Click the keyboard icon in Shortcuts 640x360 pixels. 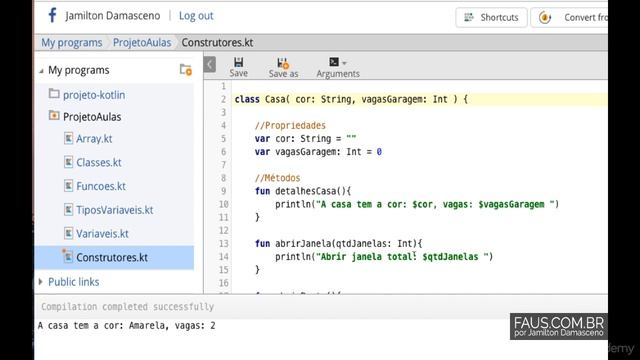pyautogui.click(x=469, y=17)
